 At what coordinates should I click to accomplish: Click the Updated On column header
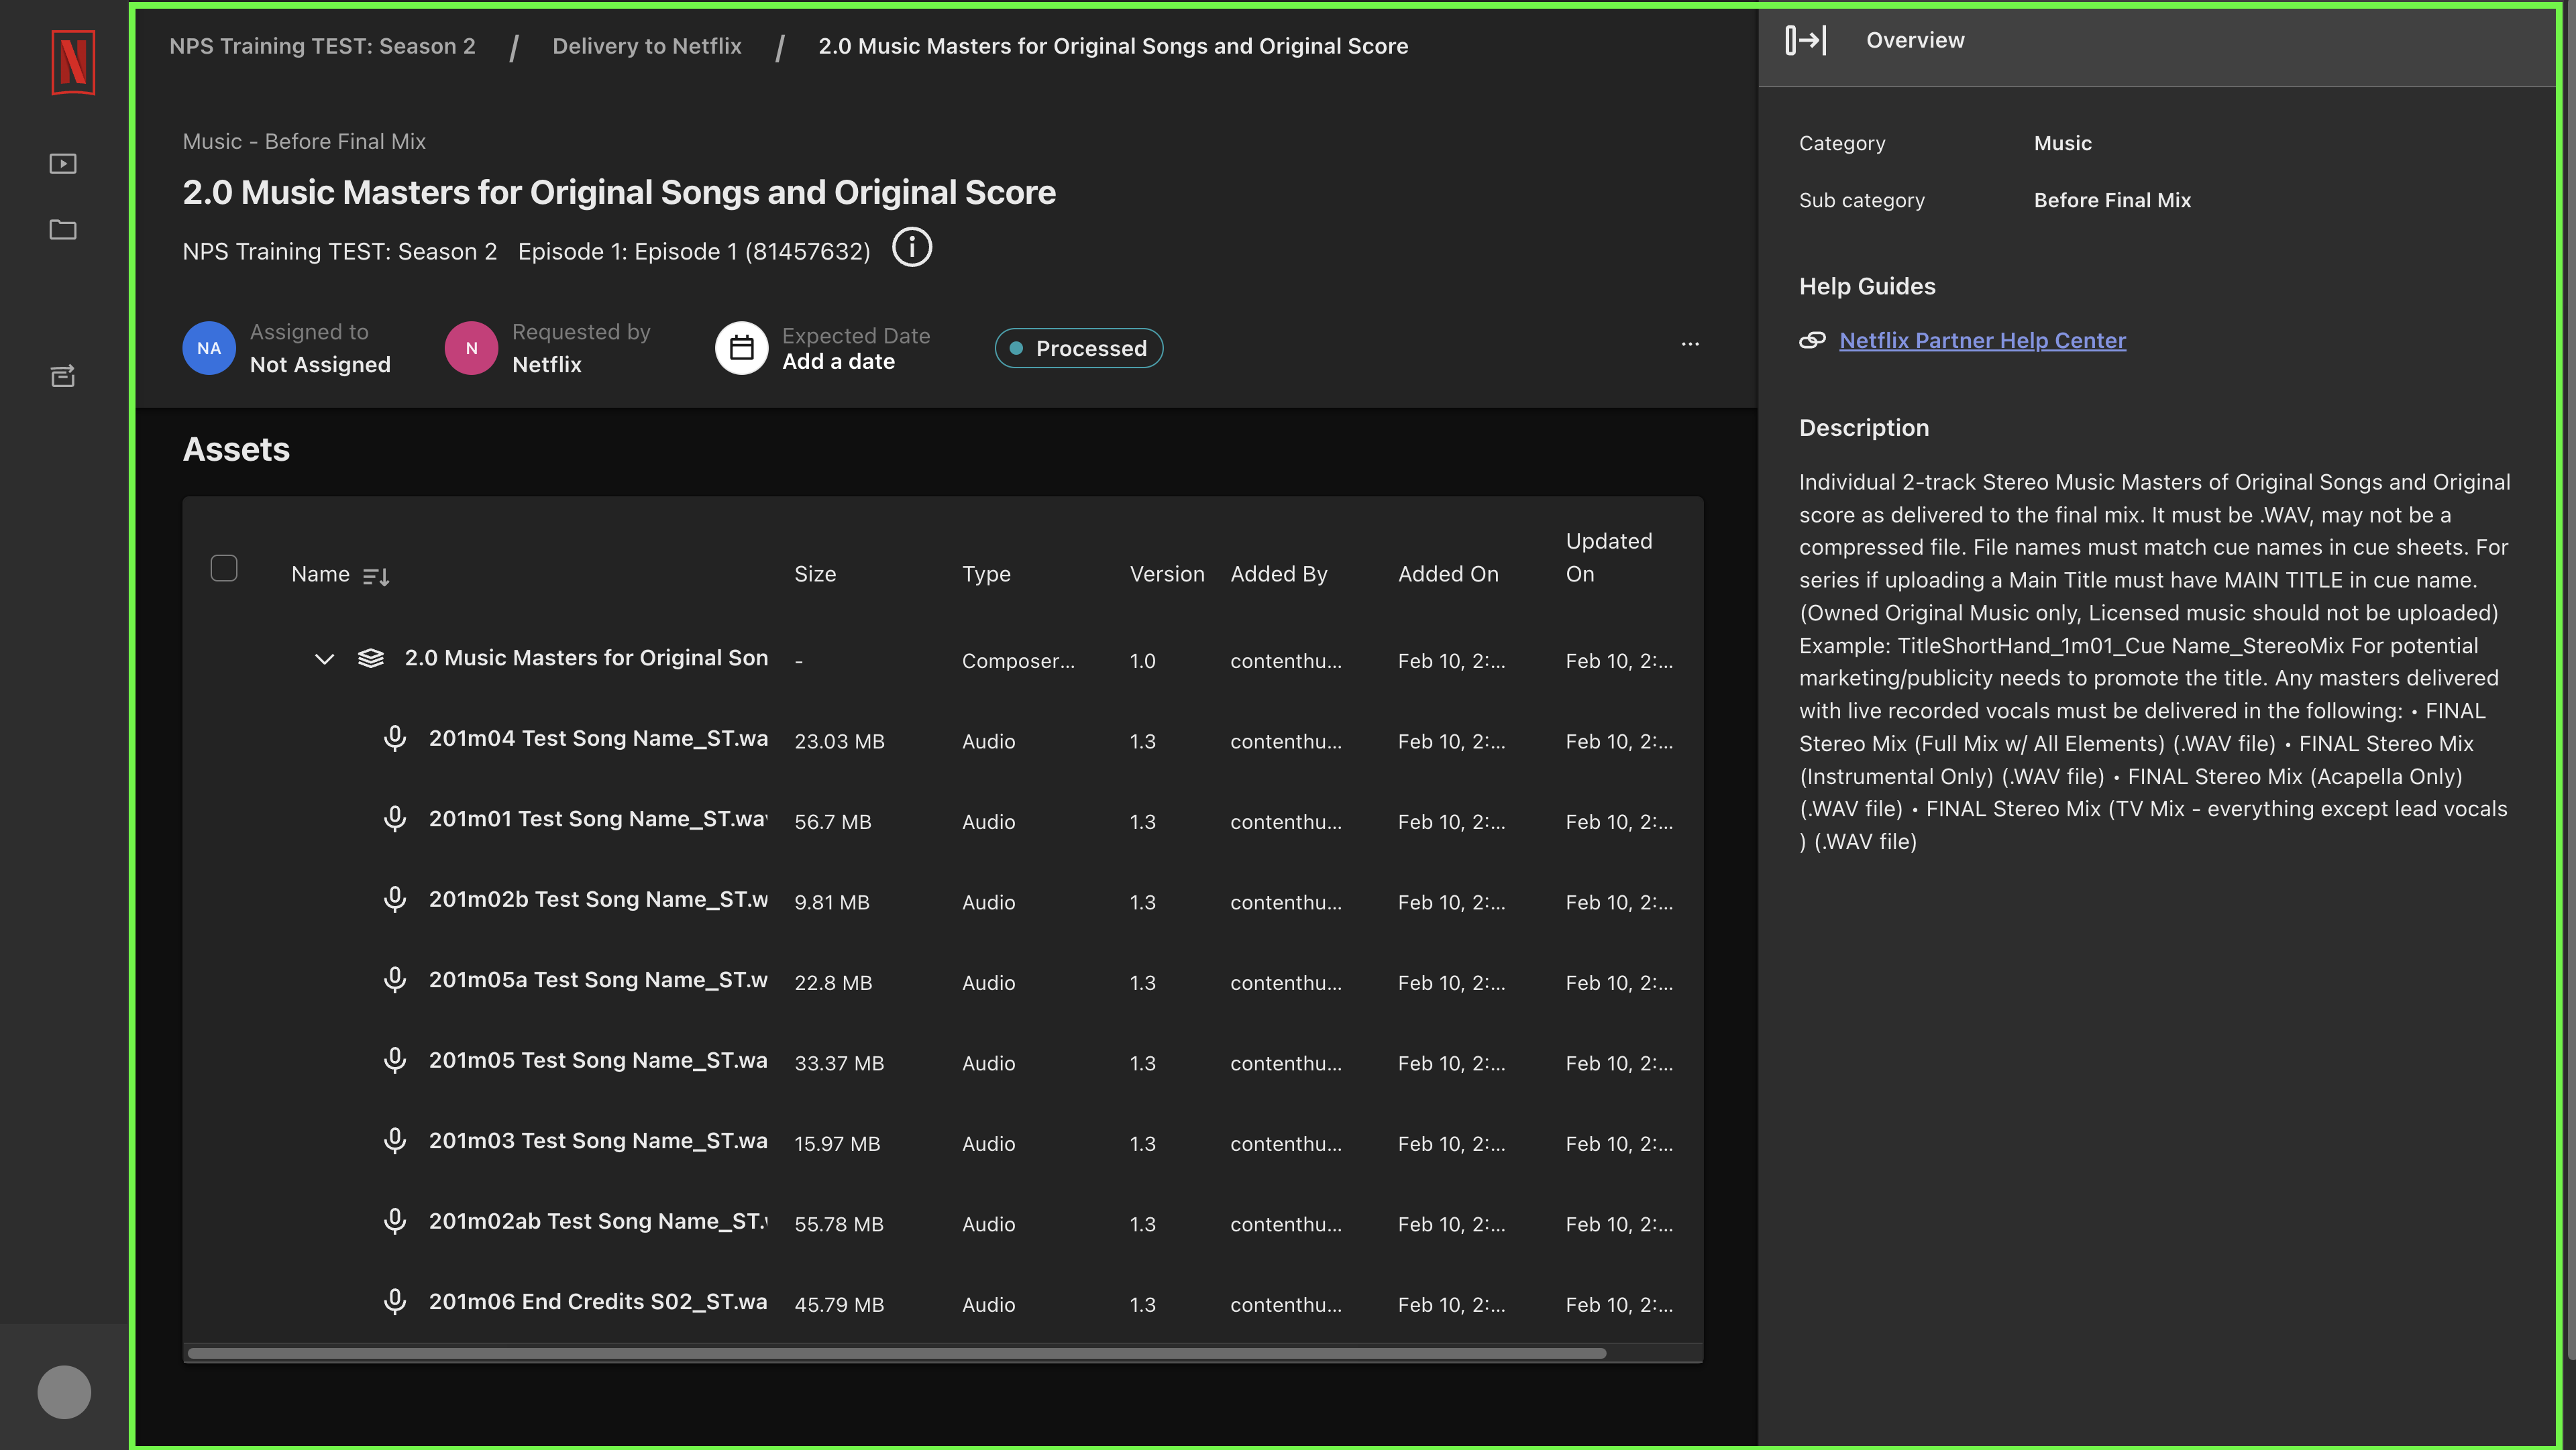(x=1608, y=557)
